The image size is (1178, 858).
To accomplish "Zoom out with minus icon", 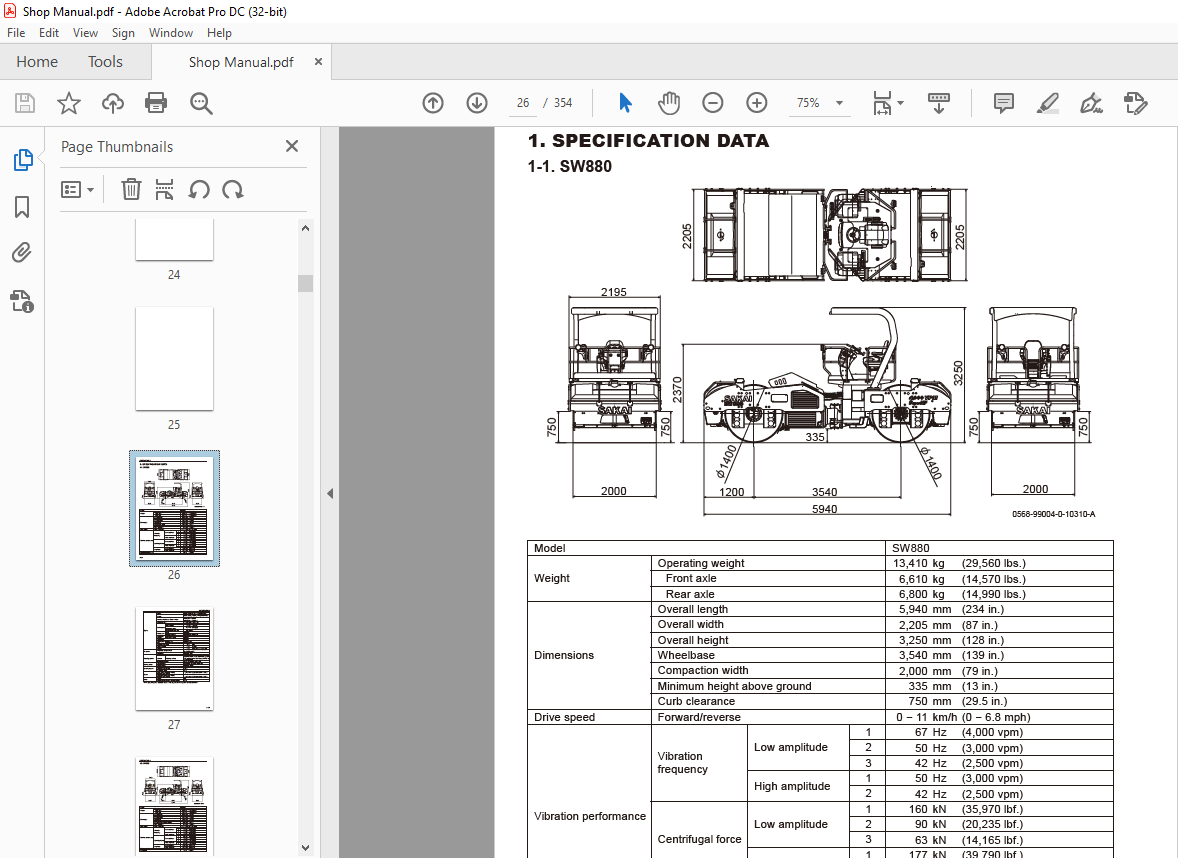I will point(712,103).
